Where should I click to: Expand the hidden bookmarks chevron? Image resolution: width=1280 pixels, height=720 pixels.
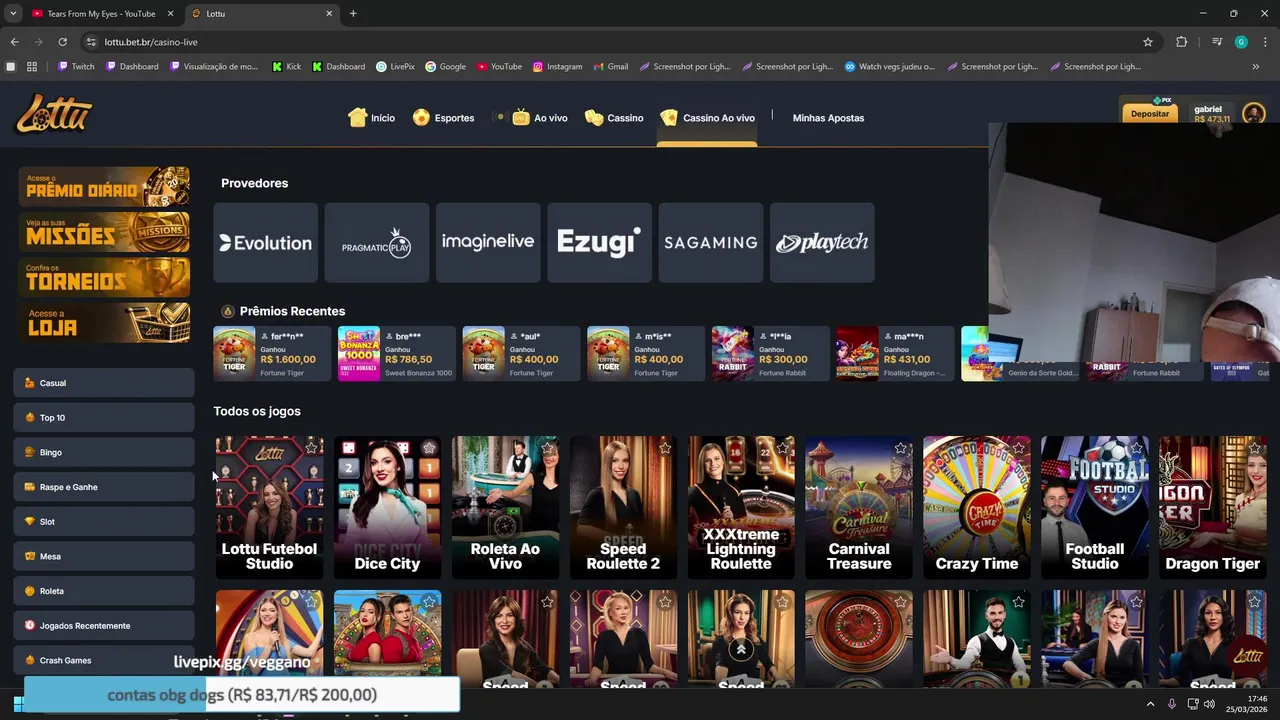point(1256,67)
